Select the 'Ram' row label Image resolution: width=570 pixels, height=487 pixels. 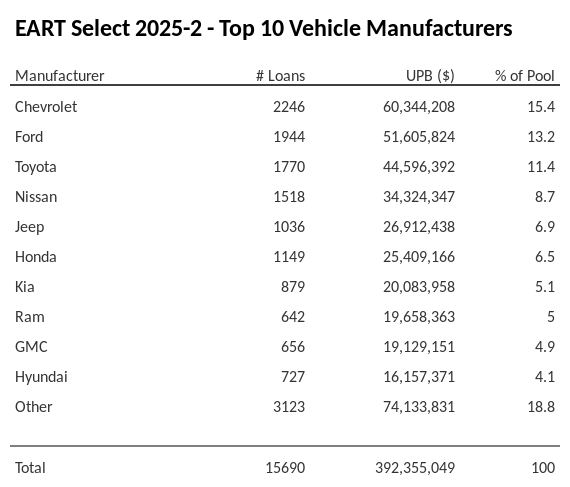30,317
